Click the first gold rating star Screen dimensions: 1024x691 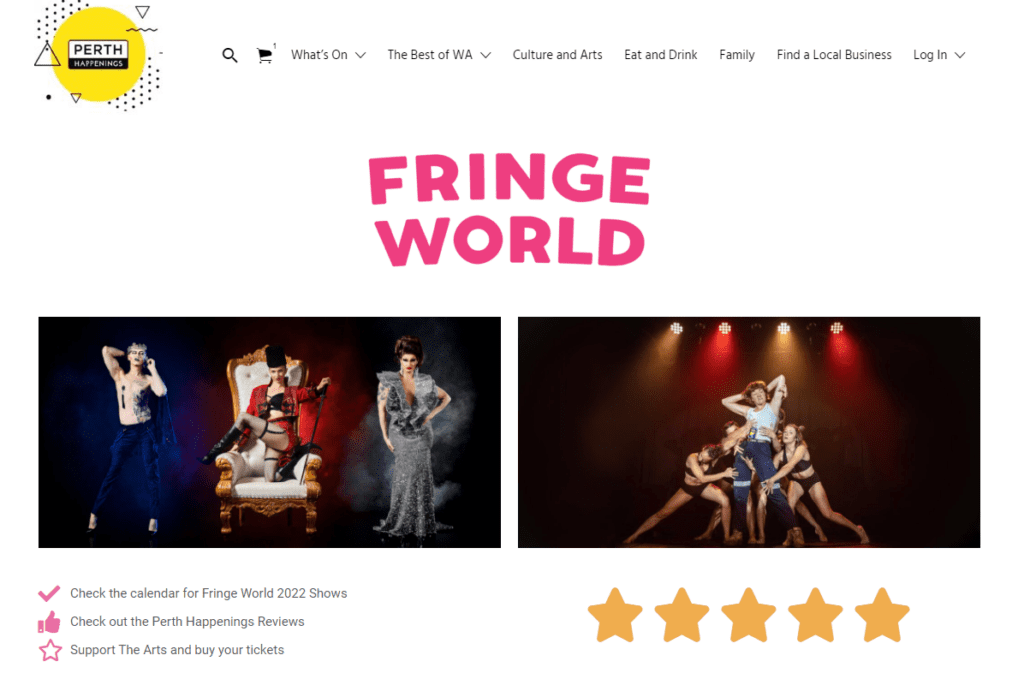point(615,615)
